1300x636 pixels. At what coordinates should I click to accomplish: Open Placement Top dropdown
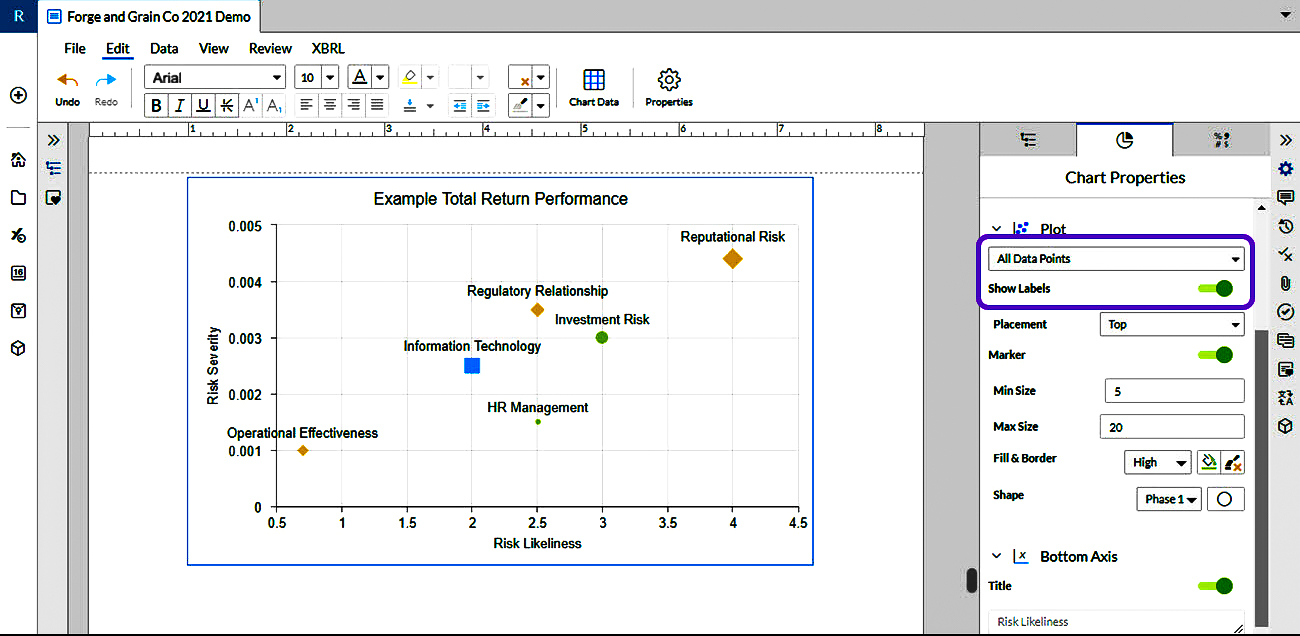(1172, 324)
